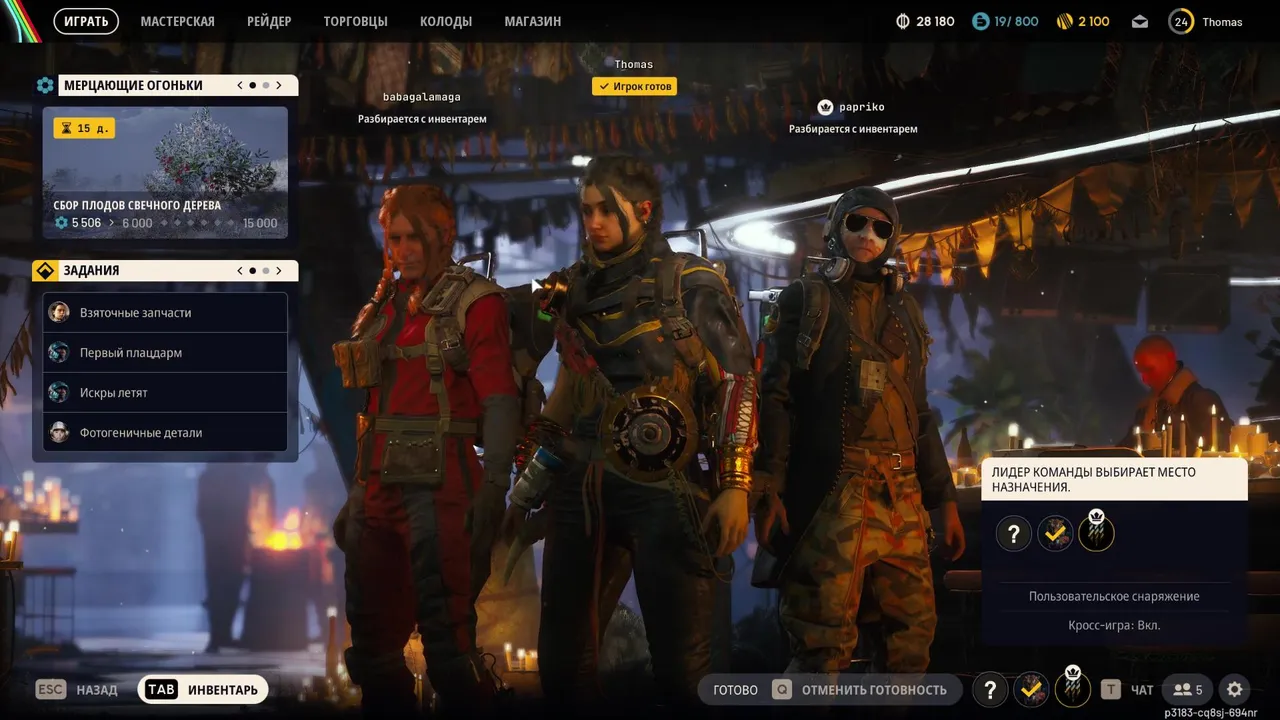Go to previous event with left chevron
Image resolution: width=1280 pixels, height=720 pixels.
click(x=240, y=85)
